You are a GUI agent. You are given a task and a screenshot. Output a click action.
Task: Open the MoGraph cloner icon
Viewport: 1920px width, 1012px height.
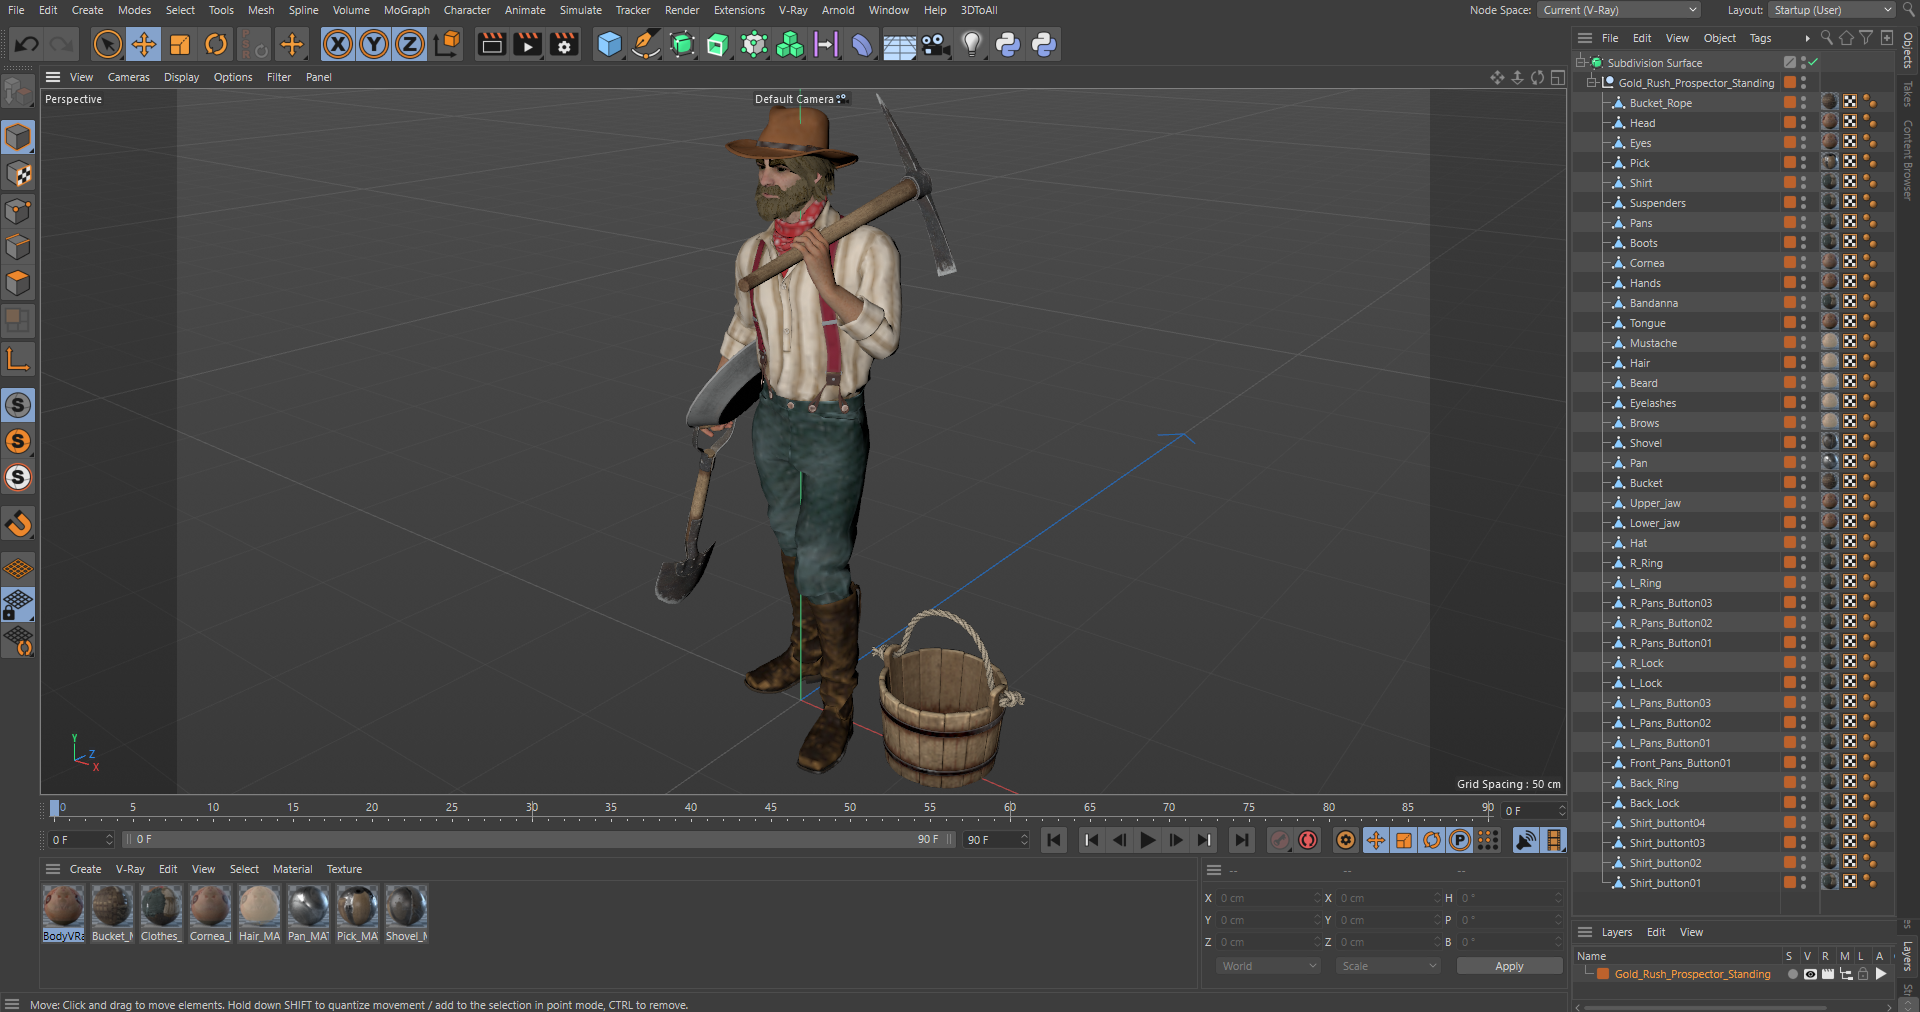(790, 44)
